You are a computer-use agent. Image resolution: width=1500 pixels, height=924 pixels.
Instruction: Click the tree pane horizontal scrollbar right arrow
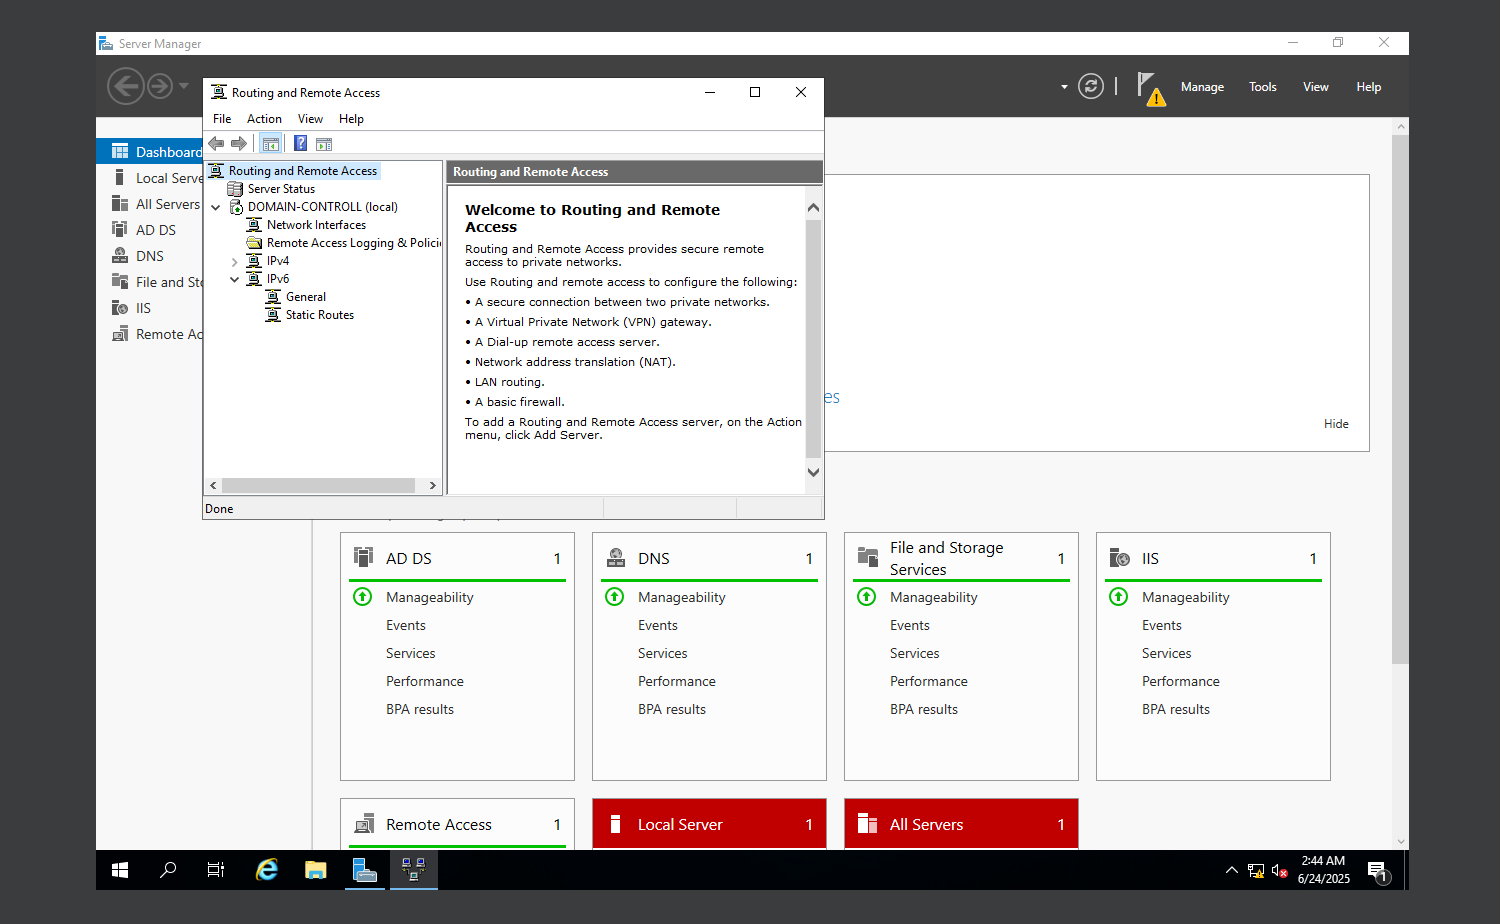pyautogui.click(x=432, y=486)
